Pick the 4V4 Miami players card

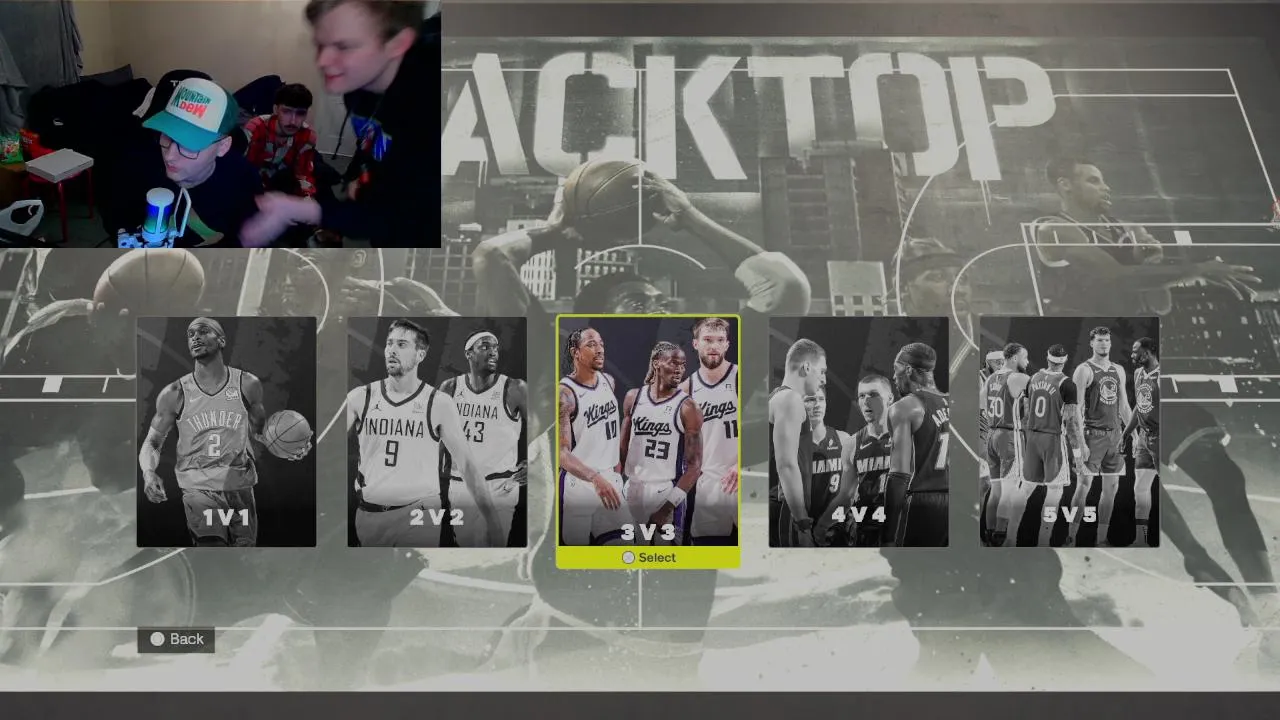(859, 432)
